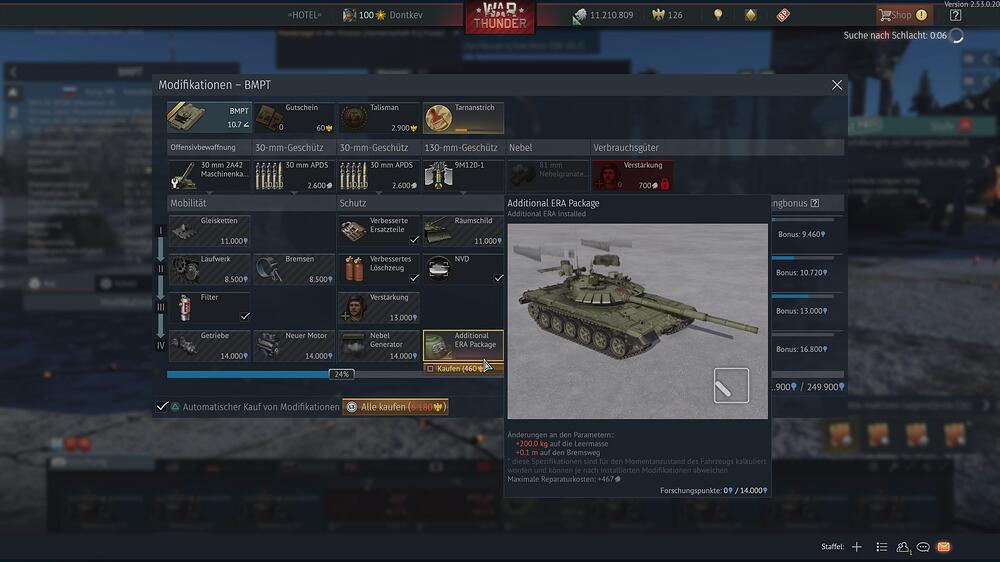Screen dimensions: 1000x562
Task: Select the 9M120-1 missile tile
Action: point(463,175)
